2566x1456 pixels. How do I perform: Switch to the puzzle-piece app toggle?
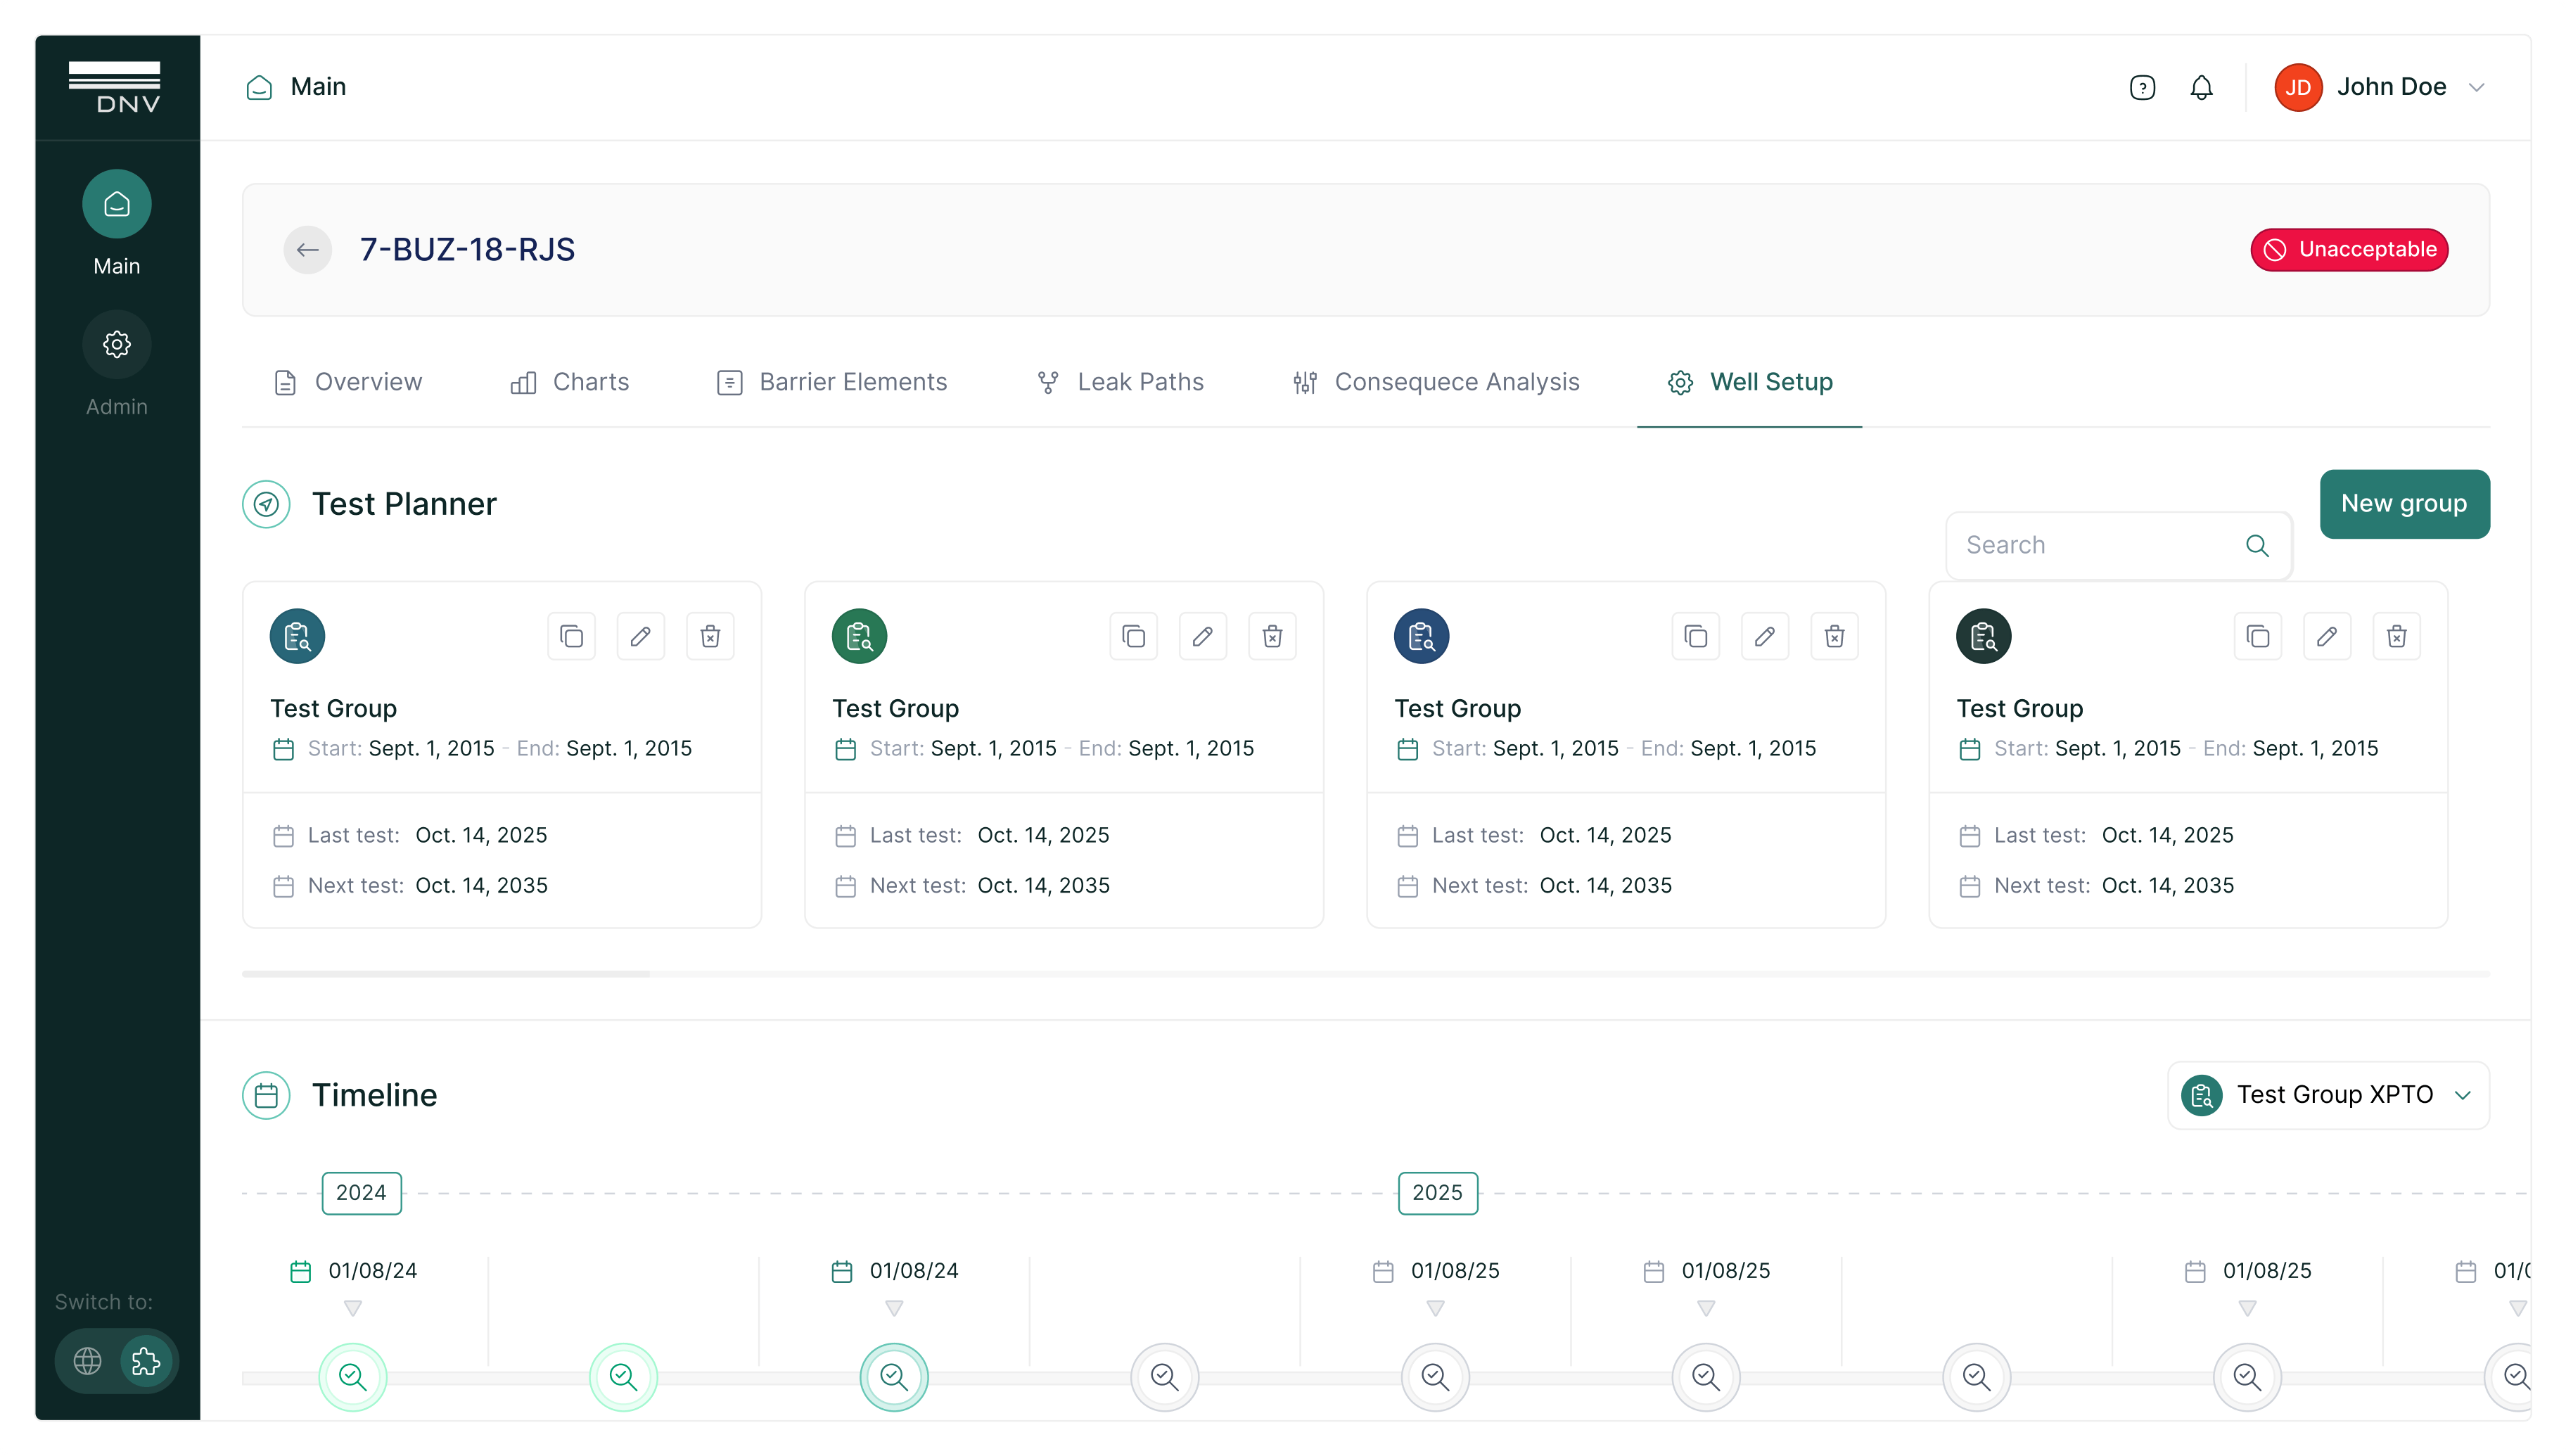pyautogui.click(x=146, y=1361)
